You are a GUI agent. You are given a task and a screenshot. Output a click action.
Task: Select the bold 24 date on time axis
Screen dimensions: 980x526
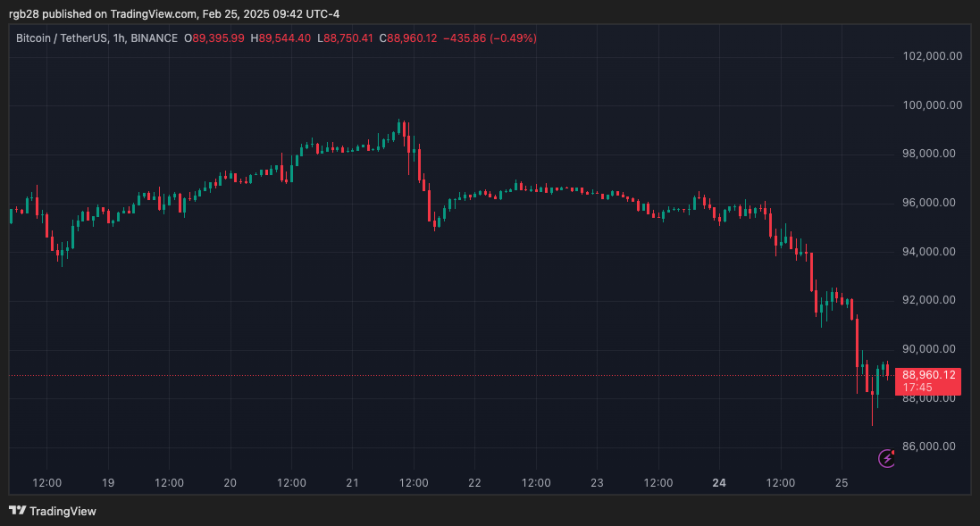point(719,483)
